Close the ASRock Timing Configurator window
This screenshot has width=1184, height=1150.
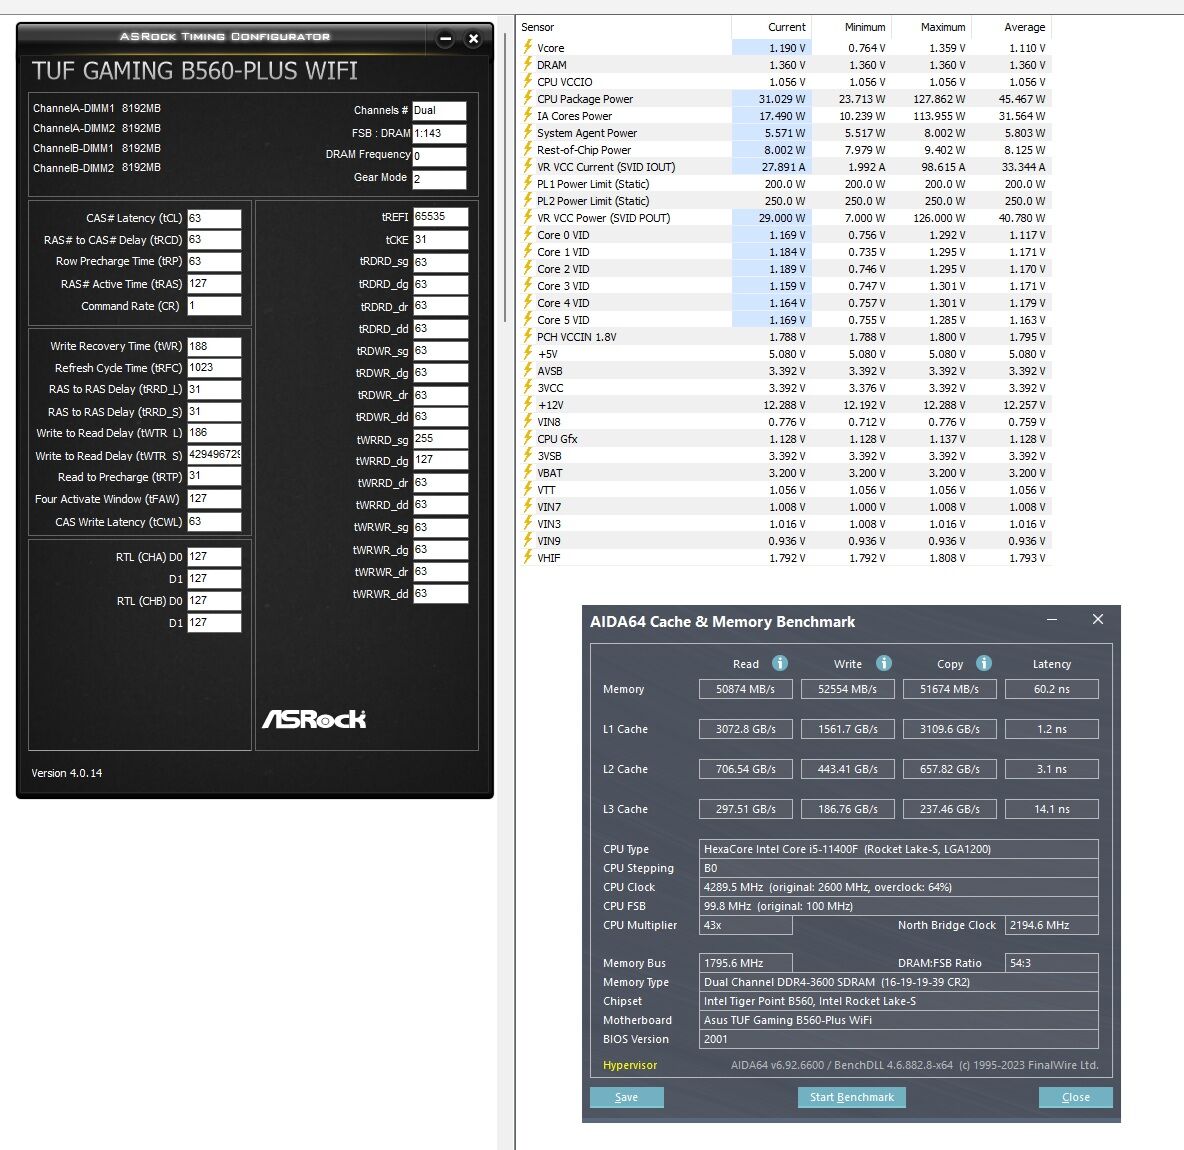(x=473, y=39)
